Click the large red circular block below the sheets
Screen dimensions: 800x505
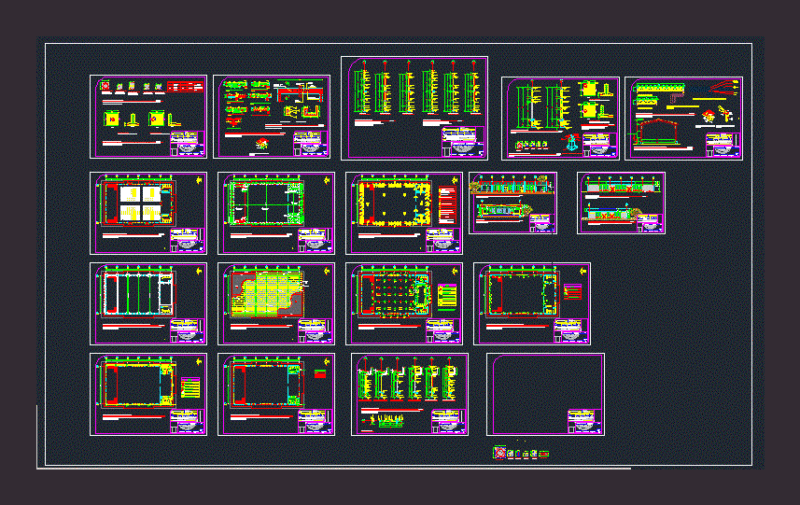499,452
